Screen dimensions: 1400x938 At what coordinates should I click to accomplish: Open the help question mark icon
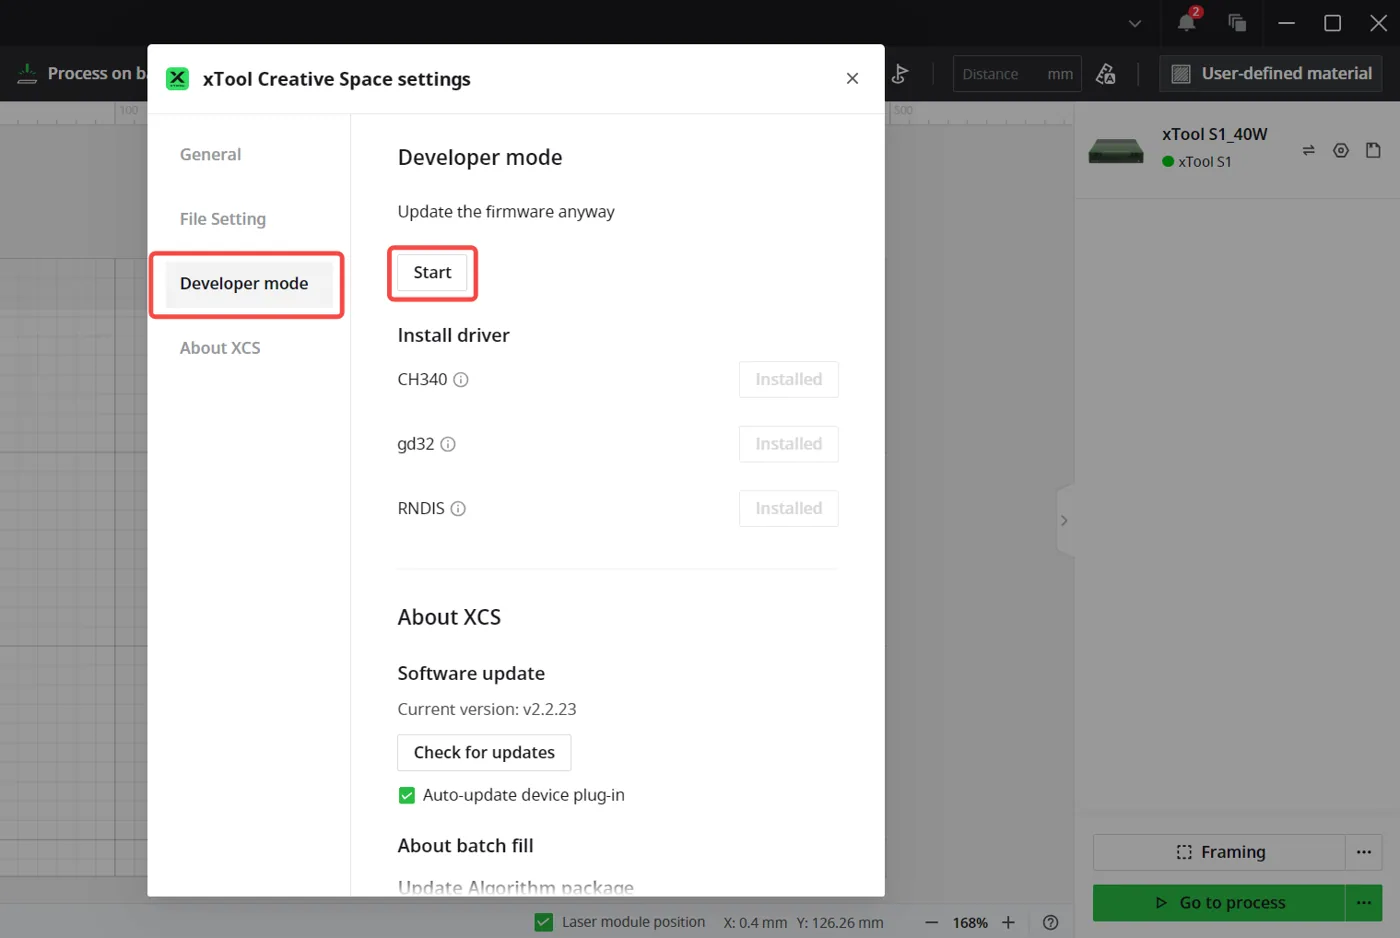[x=1050, y=922]
